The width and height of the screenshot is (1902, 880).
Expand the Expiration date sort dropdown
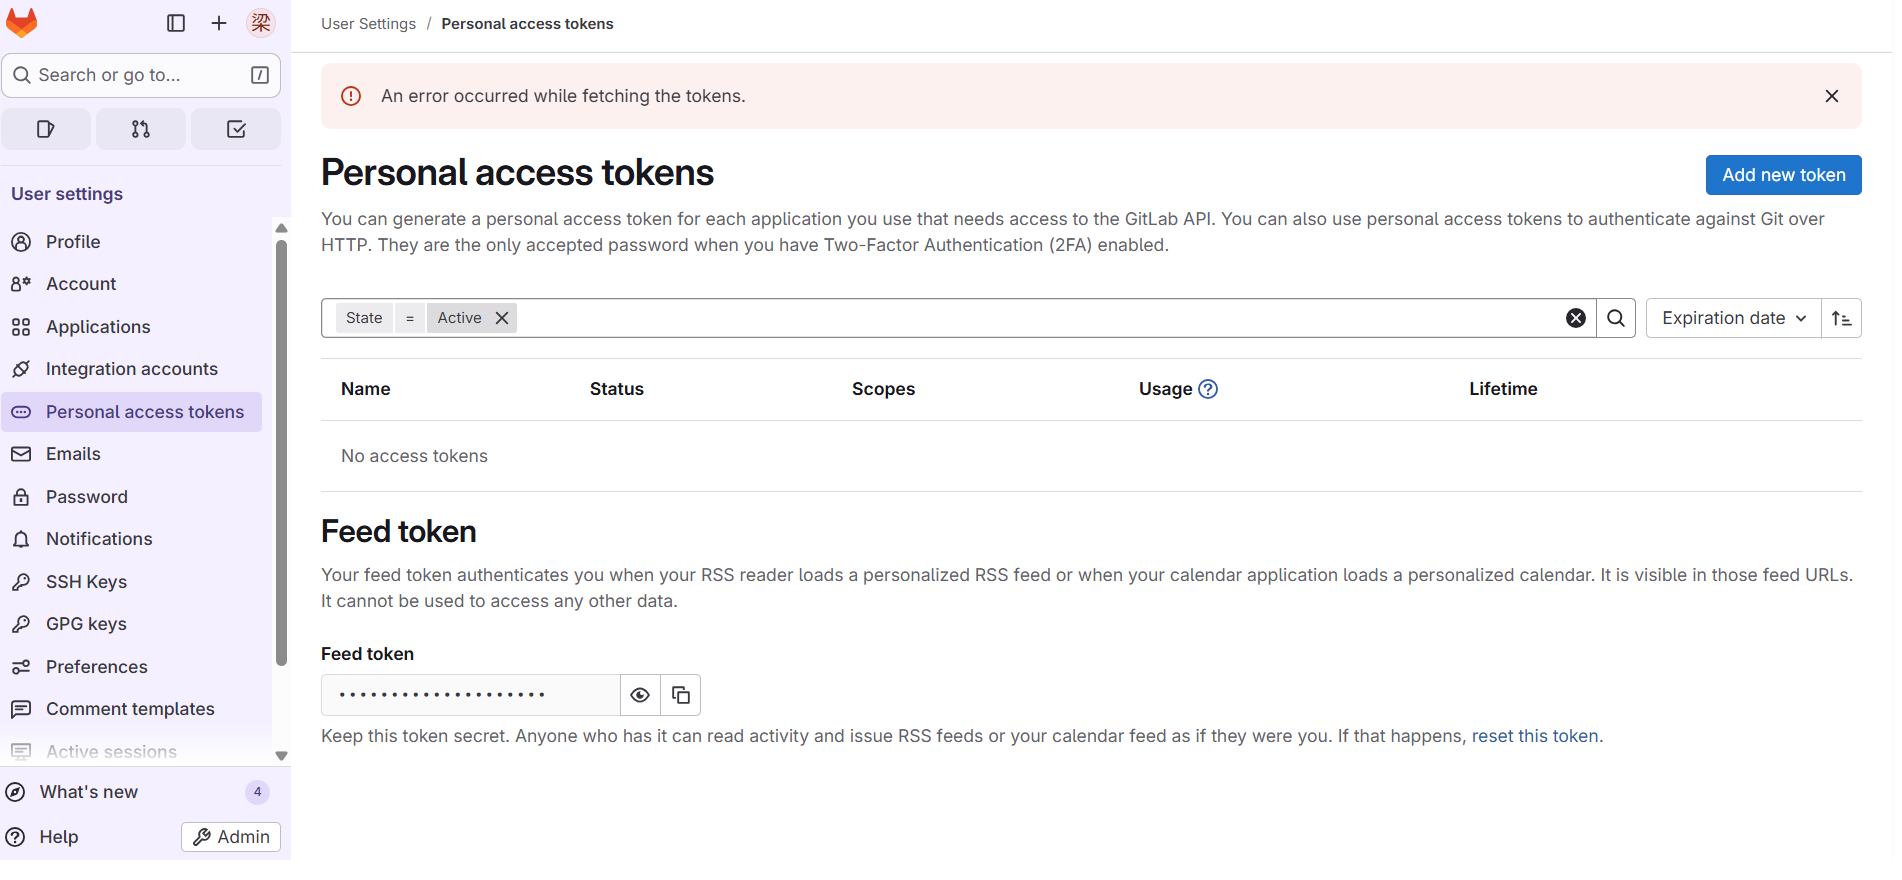[x=1733, y=318]
